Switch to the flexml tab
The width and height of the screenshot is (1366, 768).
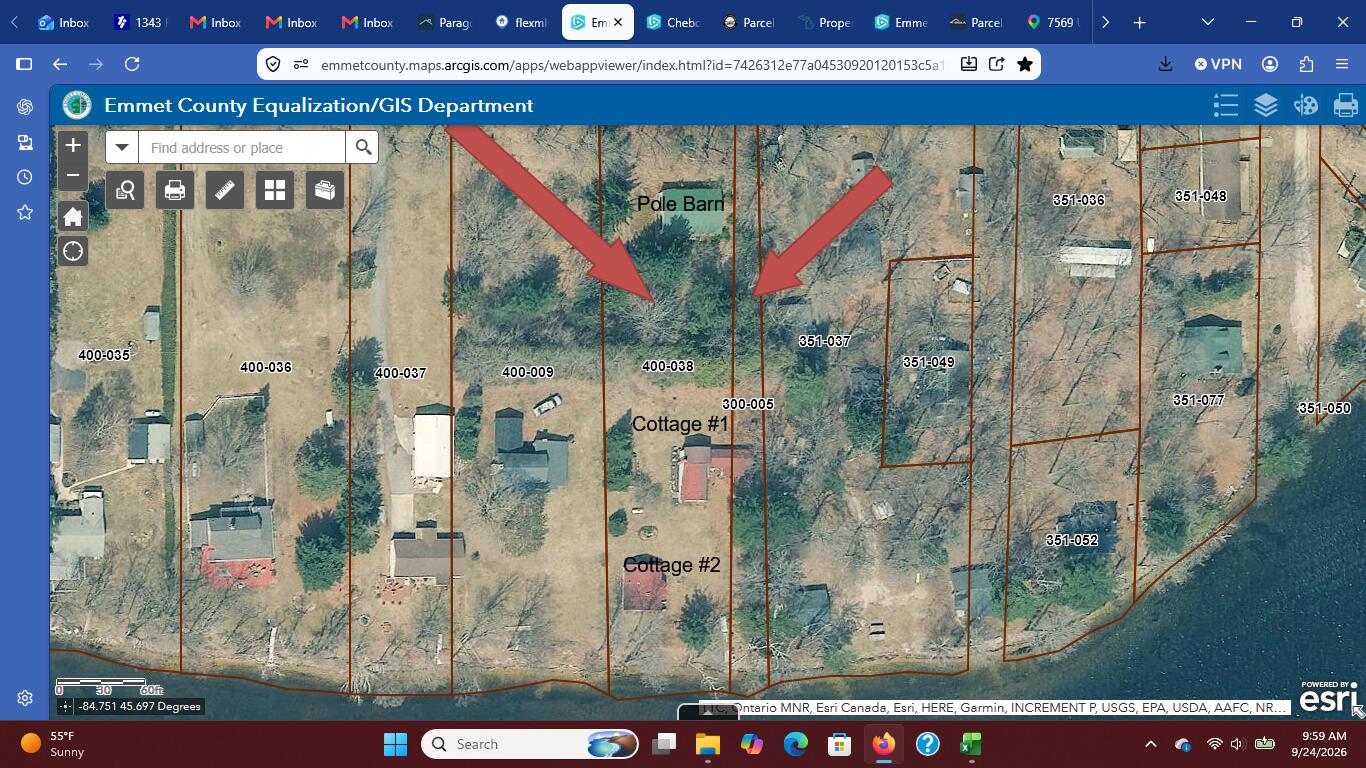pos(521,22)
